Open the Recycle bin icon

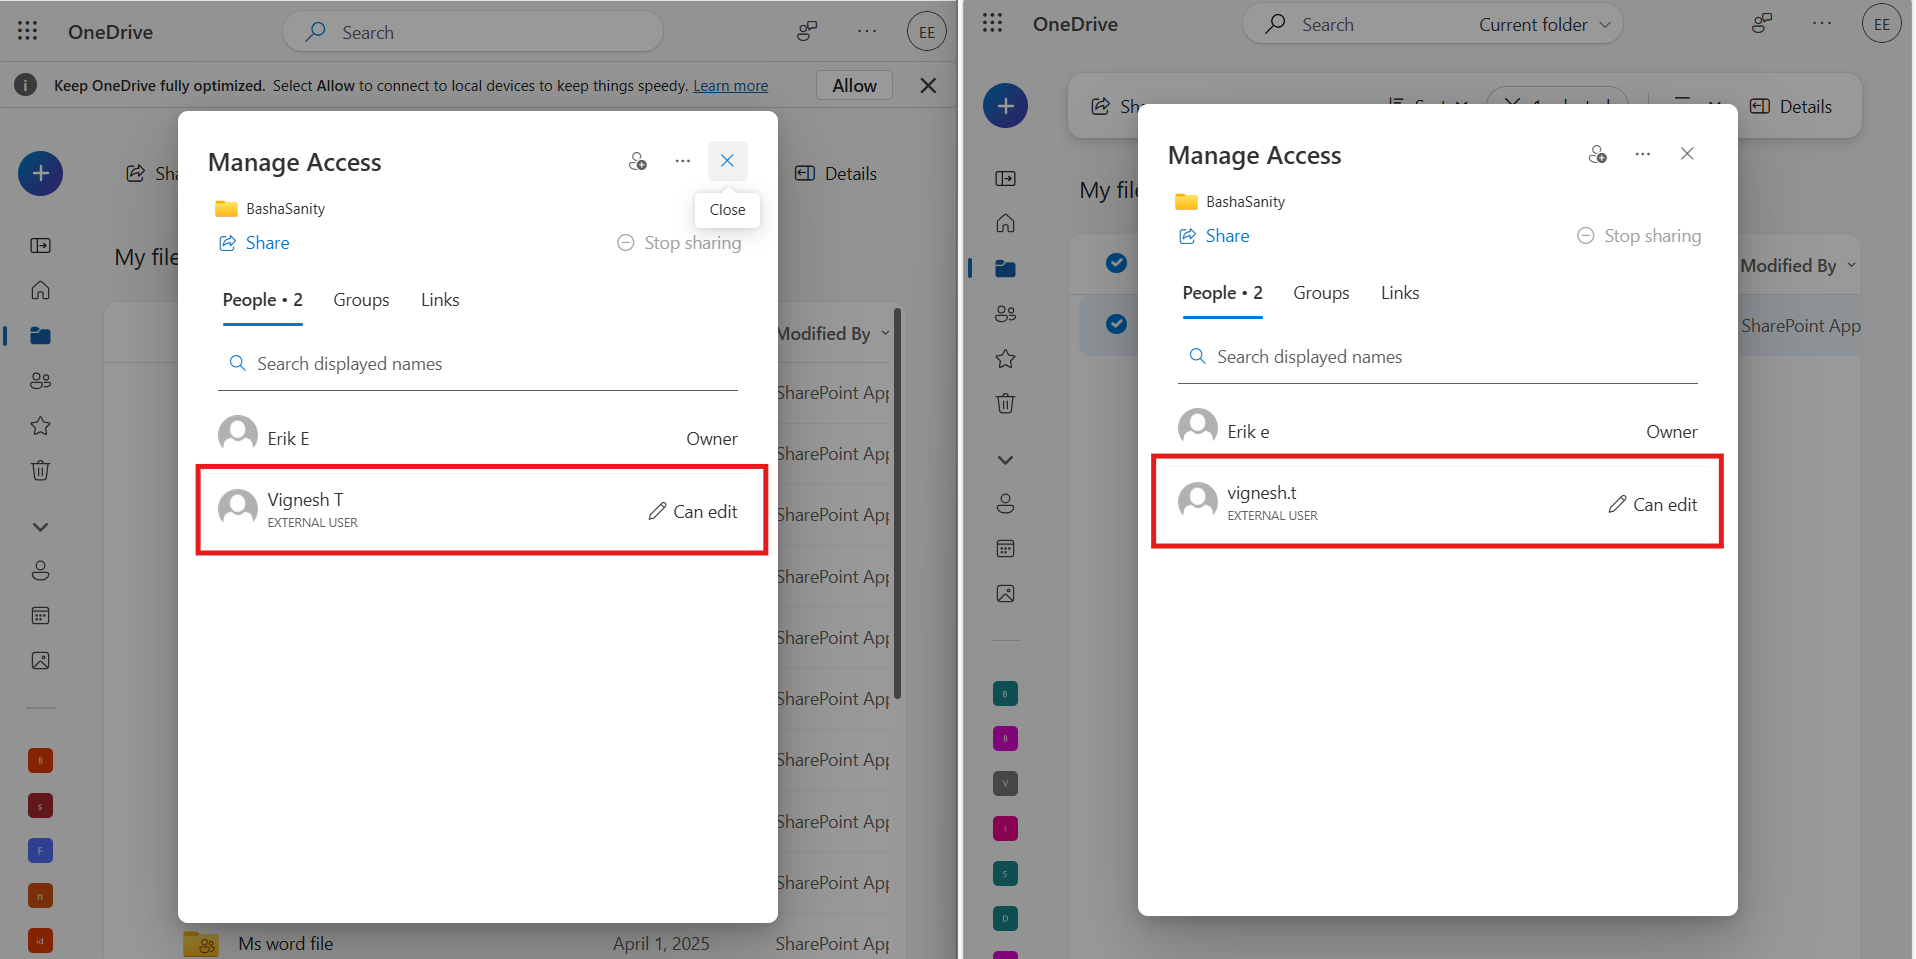coord(40,470)
